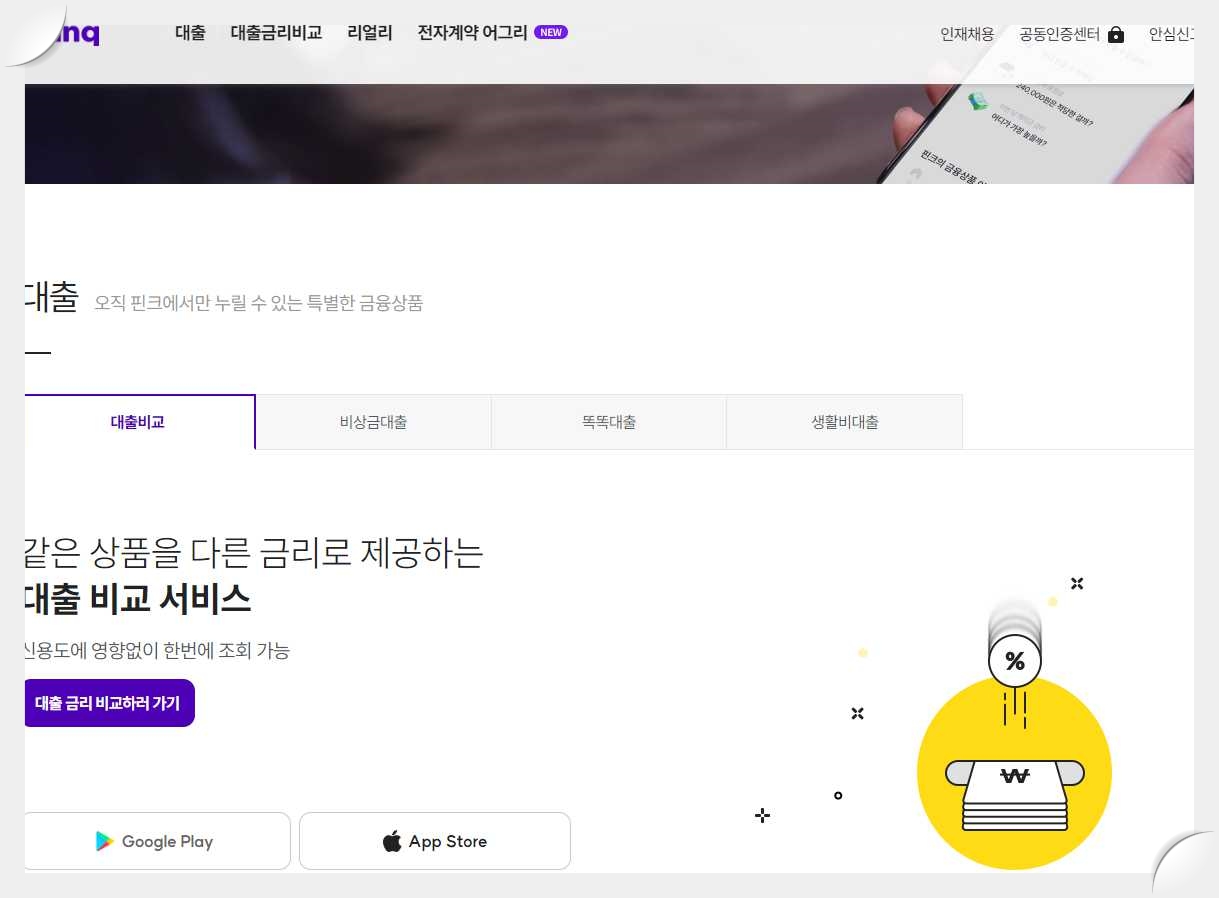Click the NEW badge beside 전자계약 어그리

pyautogui.click(x=550, y=32)
